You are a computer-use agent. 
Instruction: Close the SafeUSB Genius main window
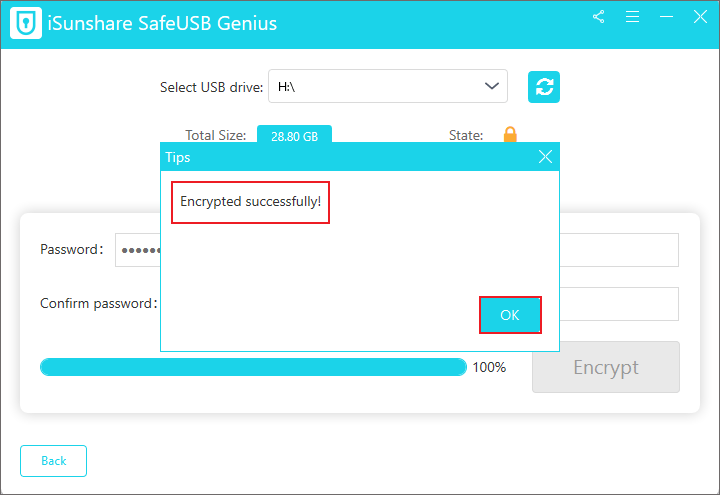699,17
